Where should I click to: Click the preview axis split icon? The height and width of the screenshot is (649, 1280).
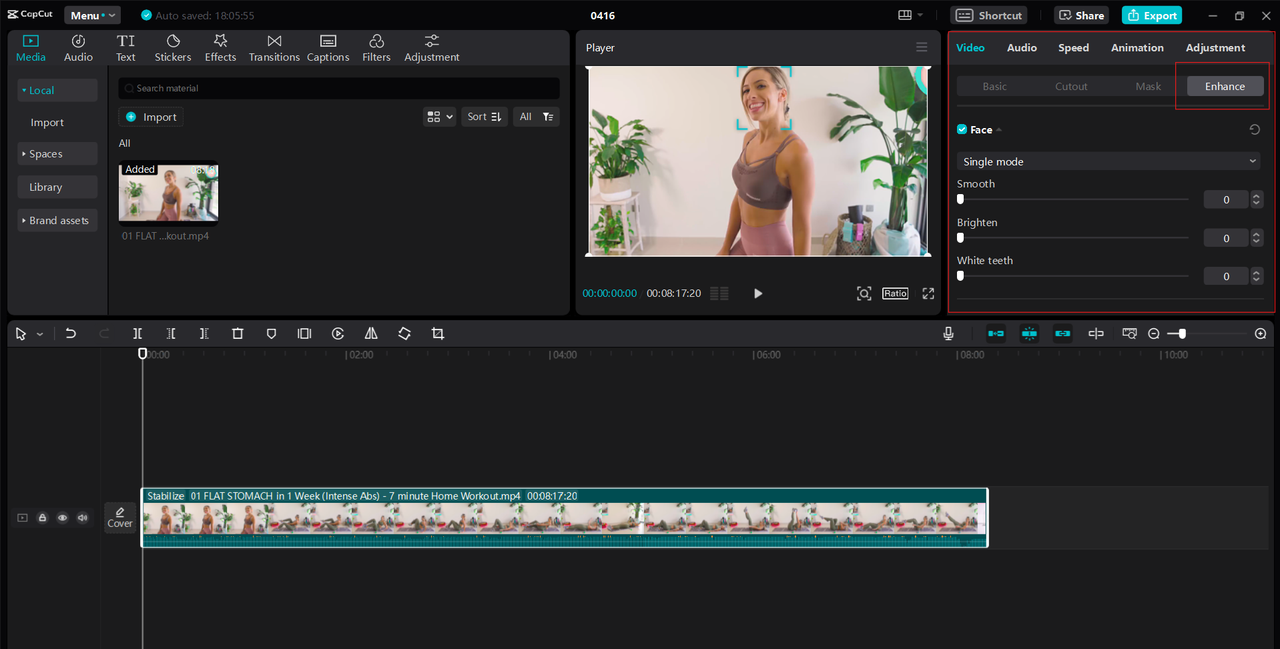point(1096,334)
